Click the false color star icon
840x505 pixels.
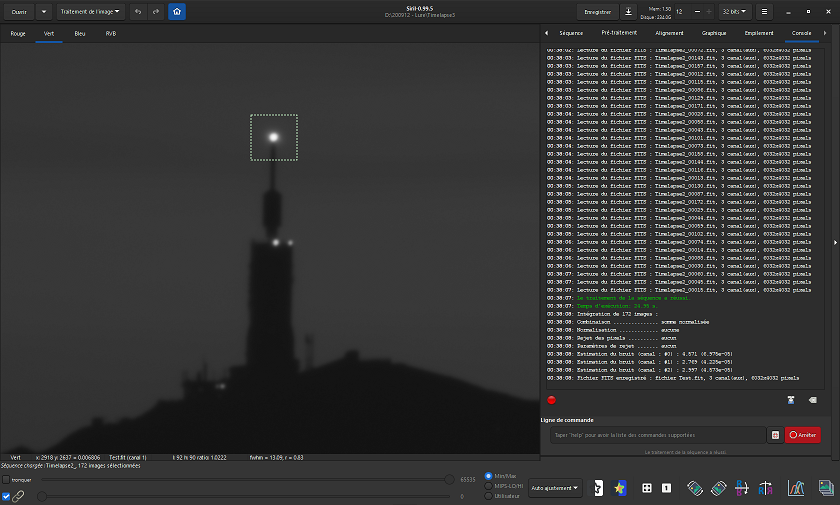[620, 488]
